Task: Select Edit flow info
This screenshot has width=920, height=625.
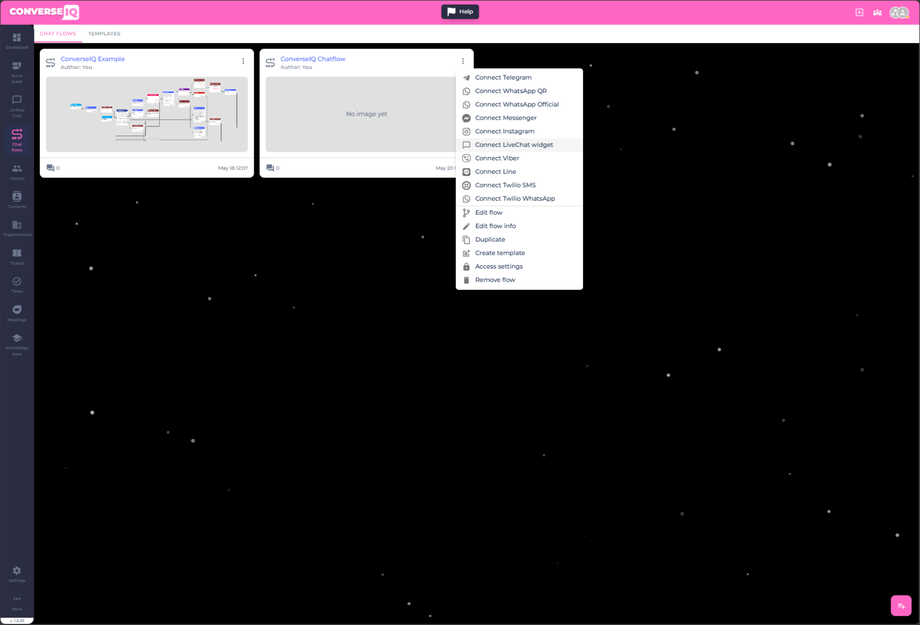Action: tap(519, 226)
